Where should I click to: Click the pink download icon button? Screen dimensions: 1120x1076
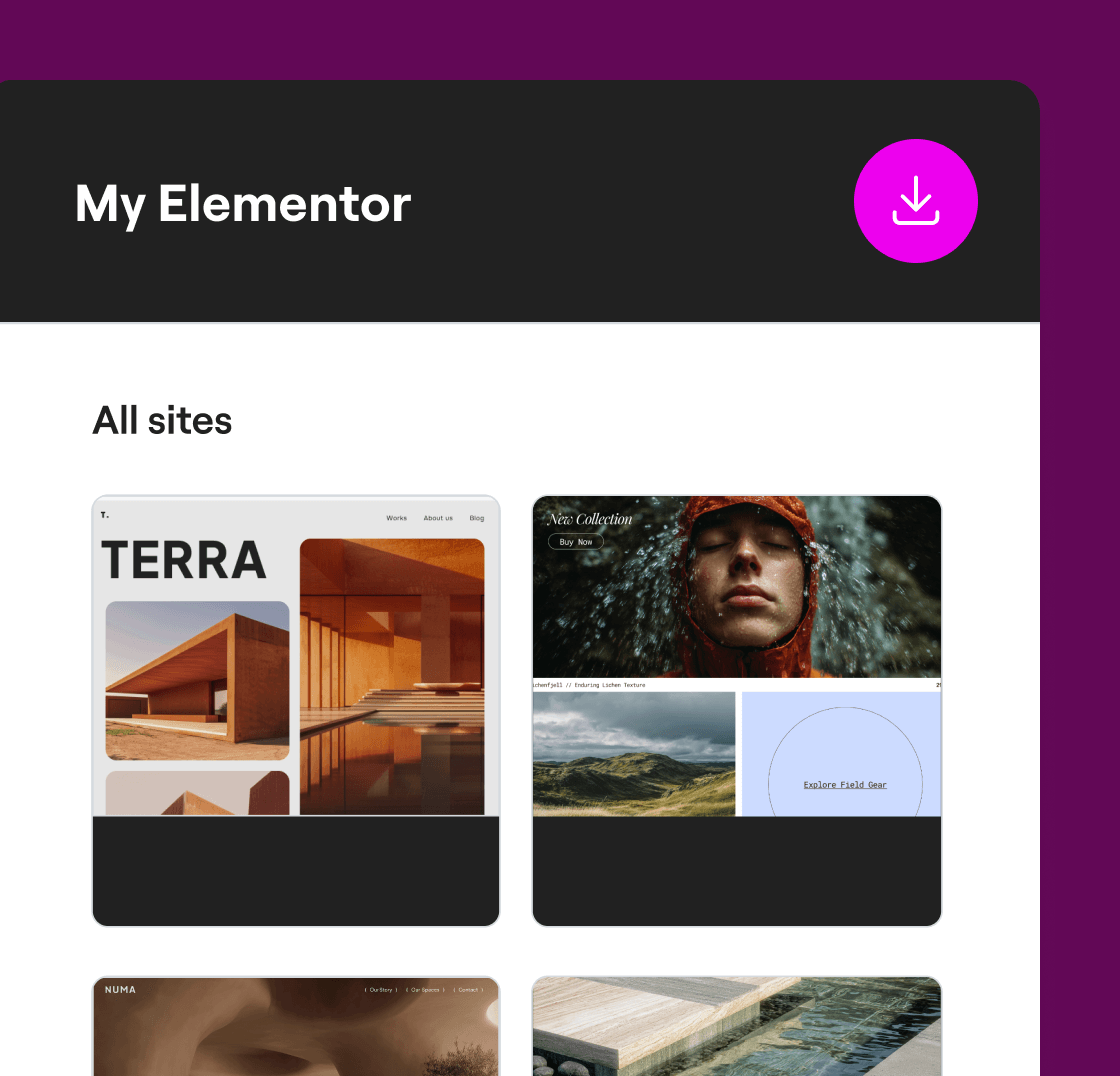click(x=915, y=201)
